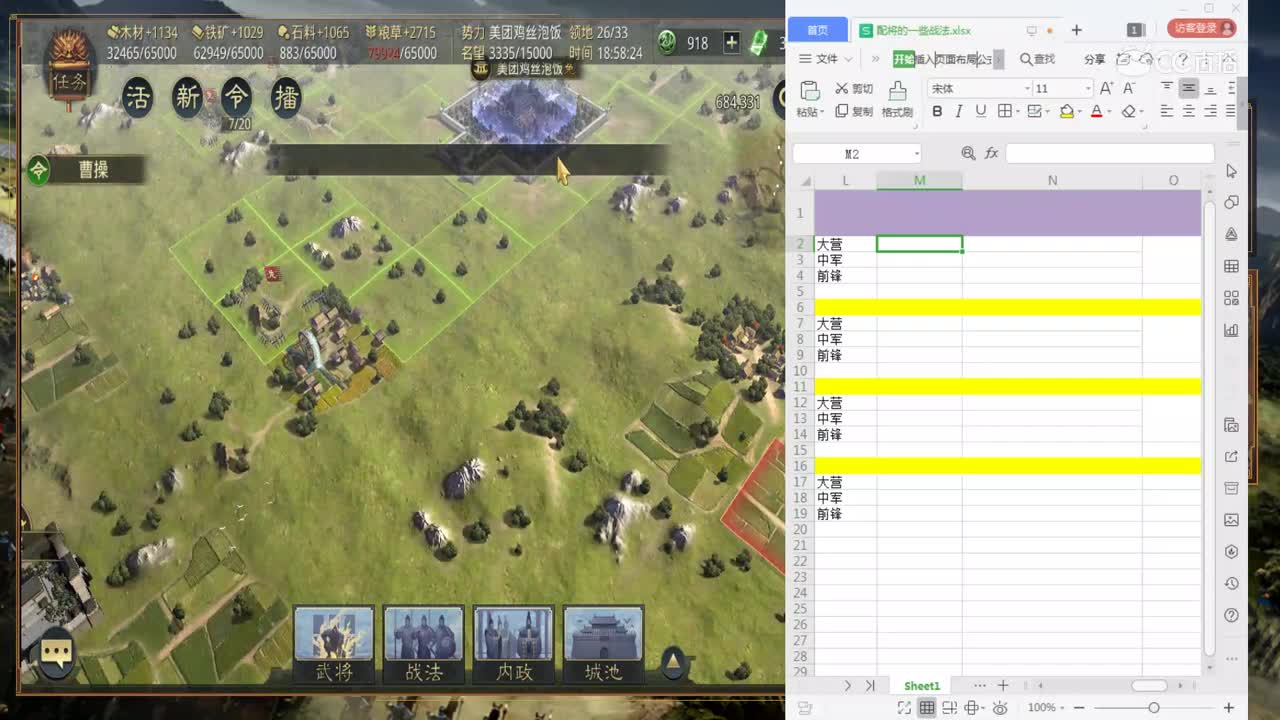Click the eraser clear format icon
1280x720 pixels.
[1129, 112]
